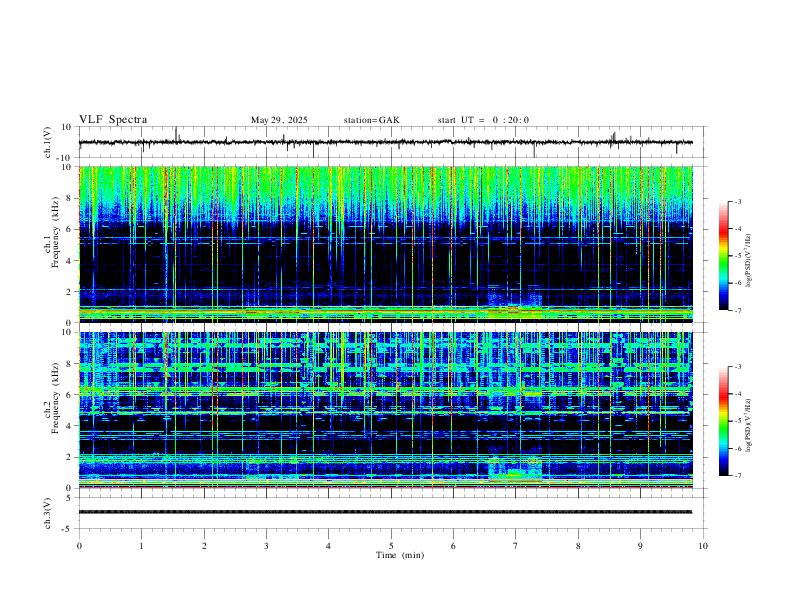Click the "VLF Spectra" title text

click(113, 120)
